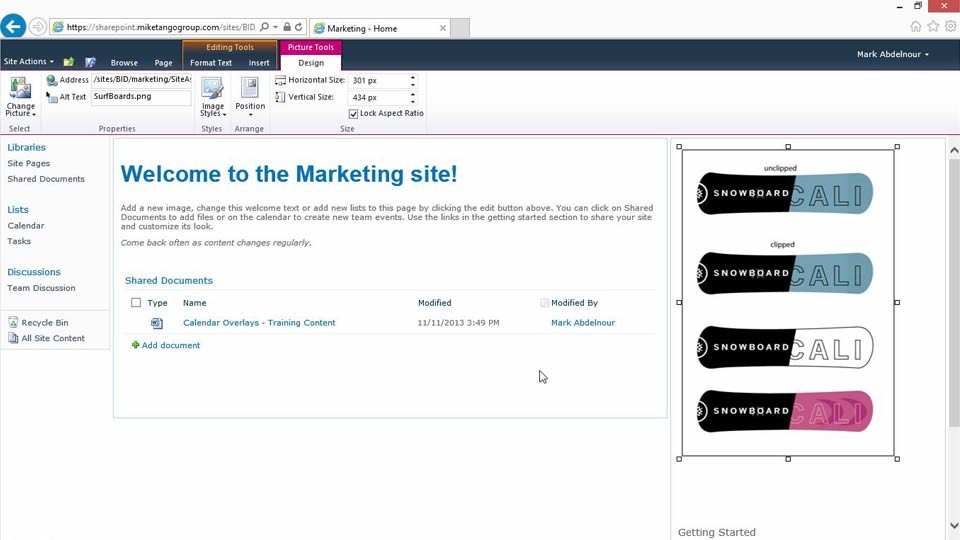Viewport: 960px width, 540px height.
Task: Click the search magnifier in address bar
Action: click(264, 27)
